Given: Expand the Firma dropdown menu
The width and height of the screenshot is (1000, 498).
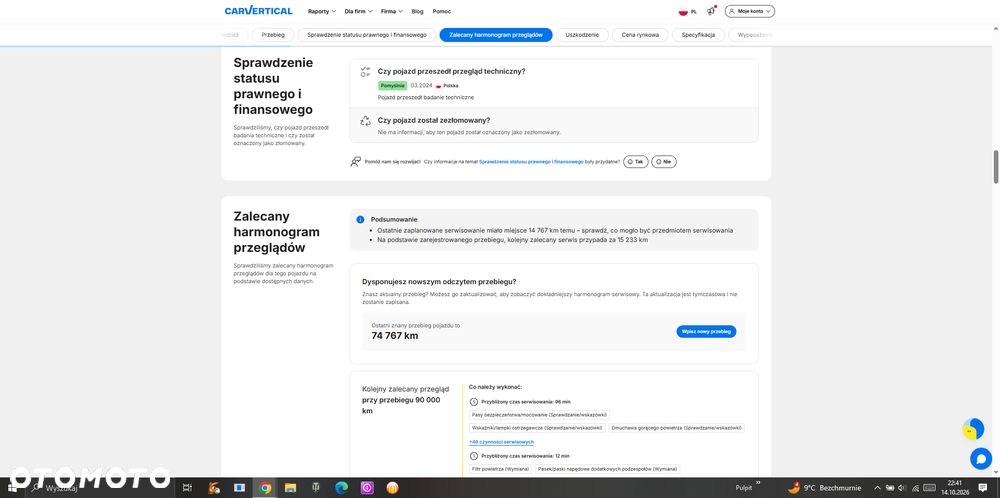Looking at the screenshot, I should click(x=392, y=11).
